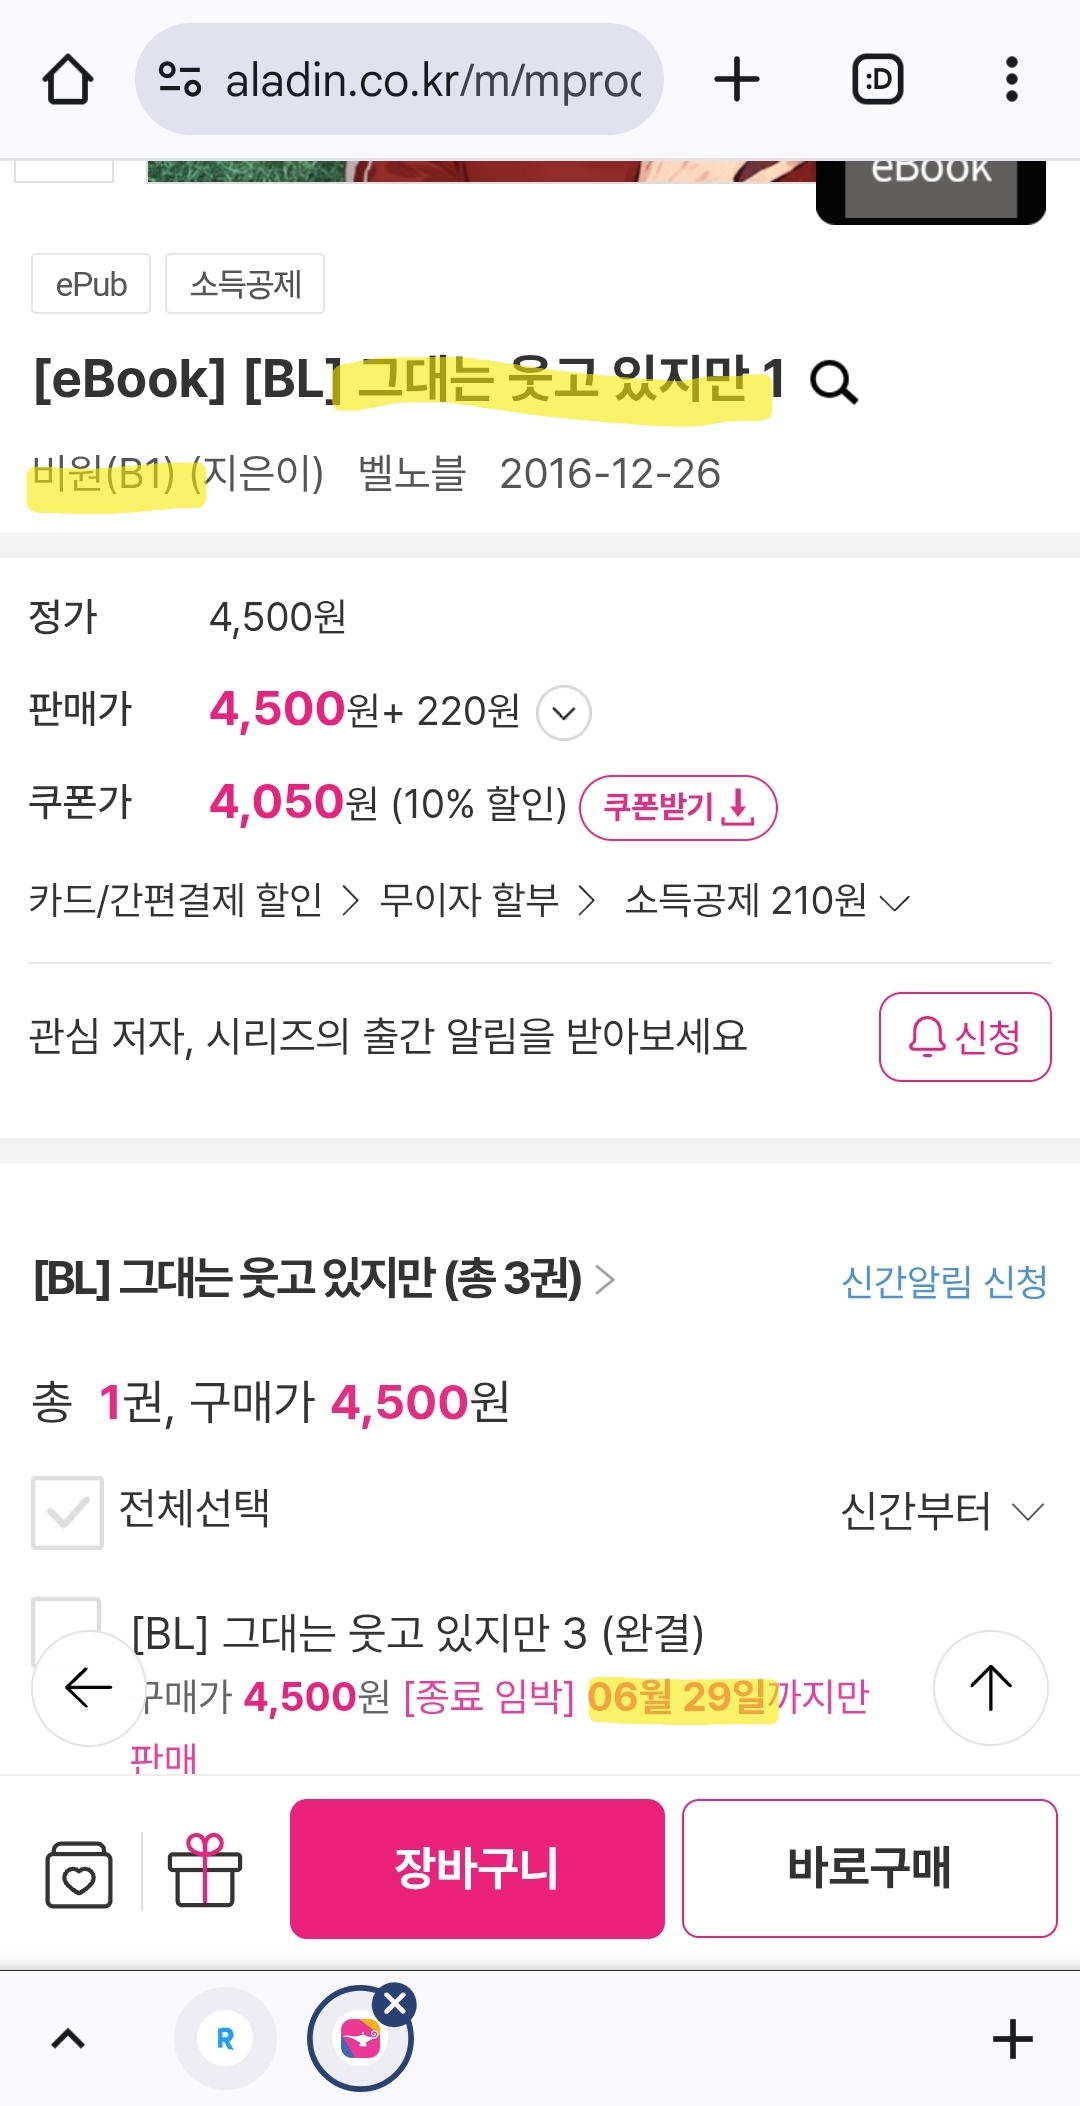Open the 무이자 할부 information
The height and width of the screenshot is (2106, 1080).
click(487, 901)
